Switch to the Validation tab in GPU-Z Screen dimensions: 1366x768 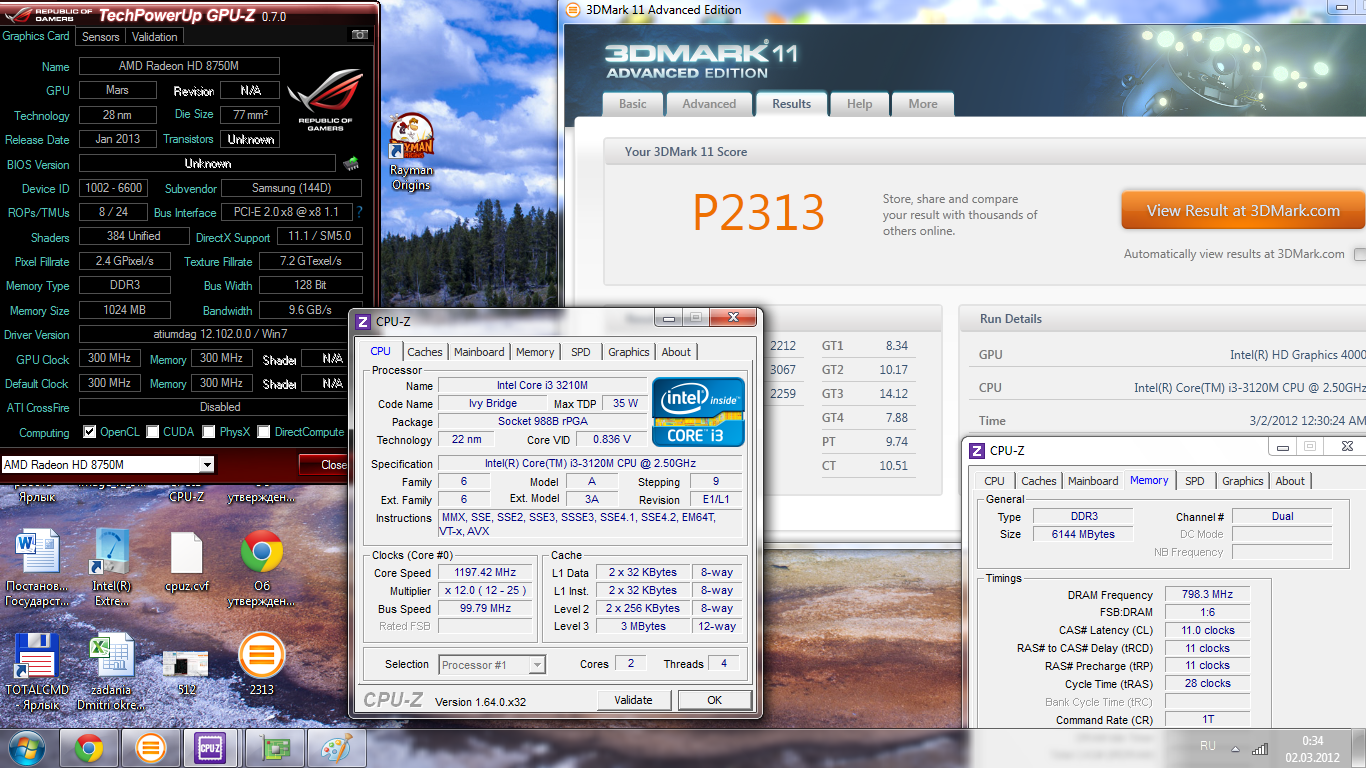click(x=154, y=37)
